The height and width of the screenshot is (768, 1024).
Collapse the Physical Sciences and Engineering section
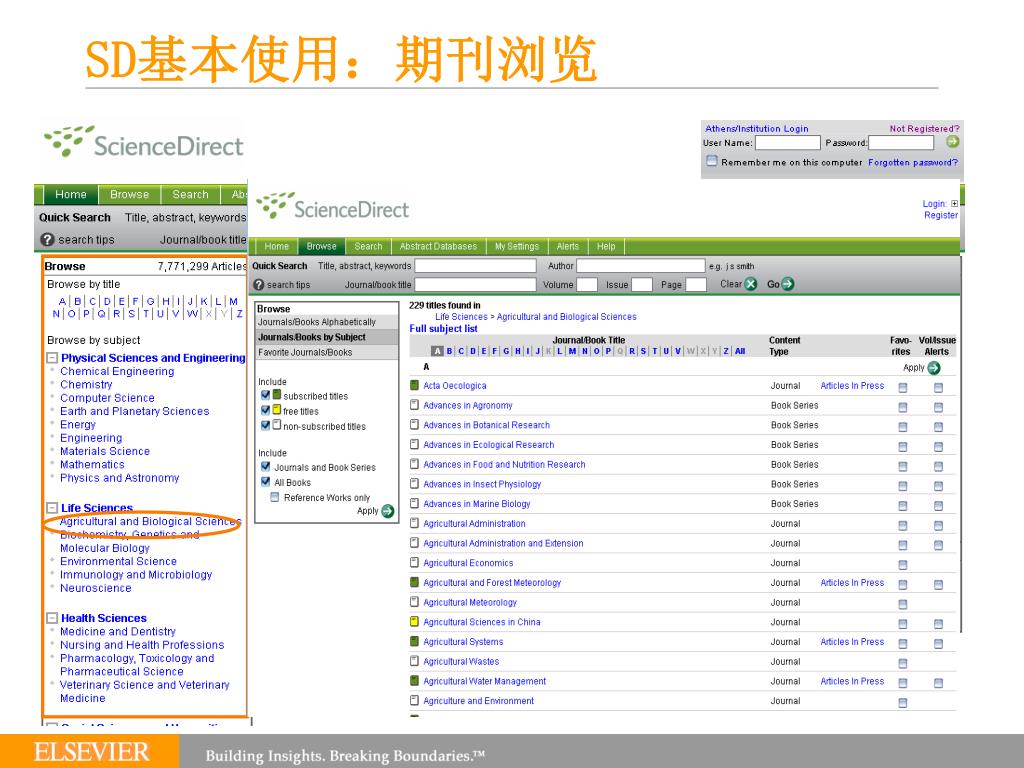click(52, 358)
